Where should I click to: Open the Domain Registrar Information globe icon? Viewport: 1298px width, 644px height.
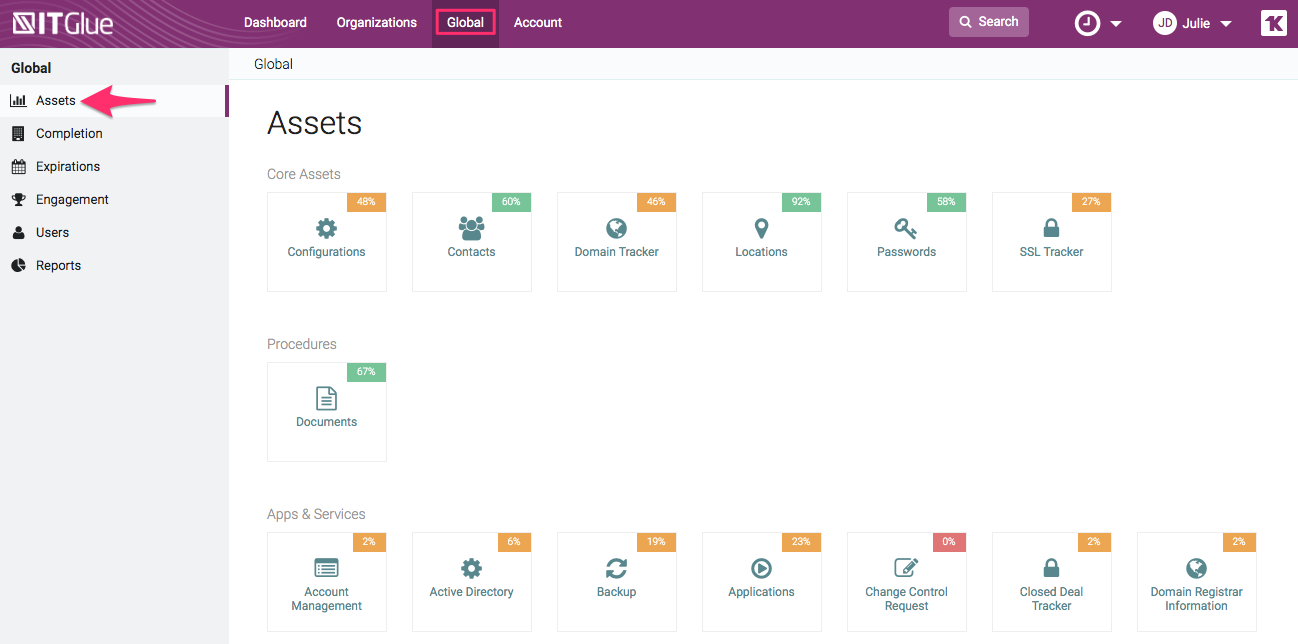(x=1196, y=568)
